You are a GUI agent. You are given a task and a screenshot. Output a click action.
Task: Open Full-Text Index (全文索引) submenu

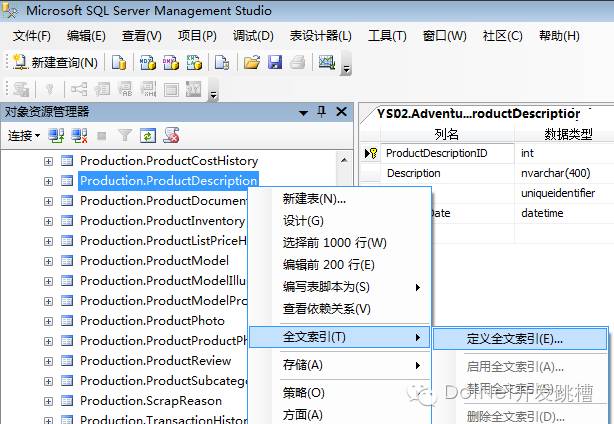(340, 337)
